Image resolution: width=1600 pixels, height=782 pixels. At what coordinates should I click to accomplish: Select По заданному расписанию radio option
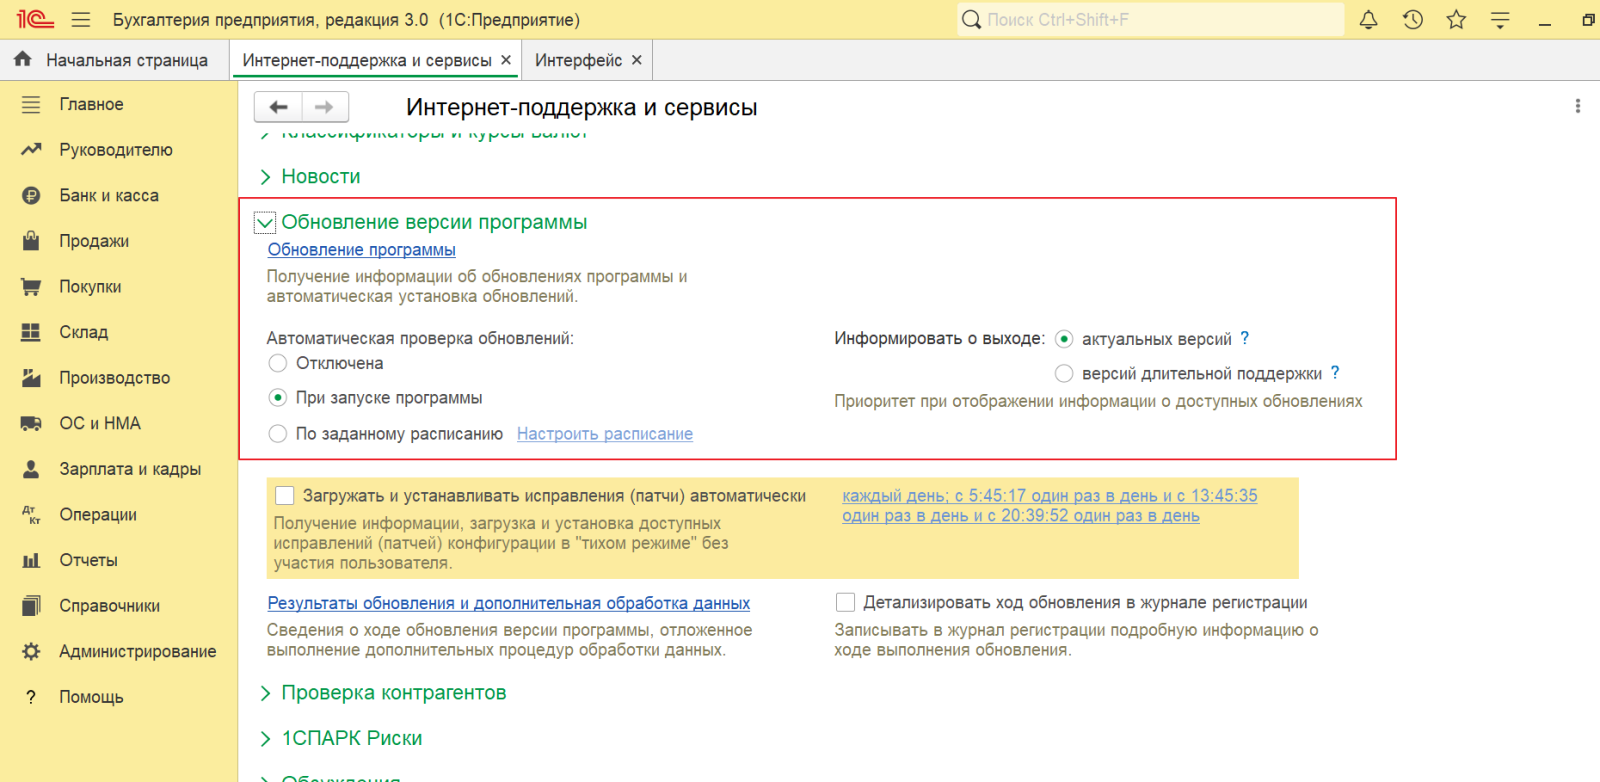[278, 434]
